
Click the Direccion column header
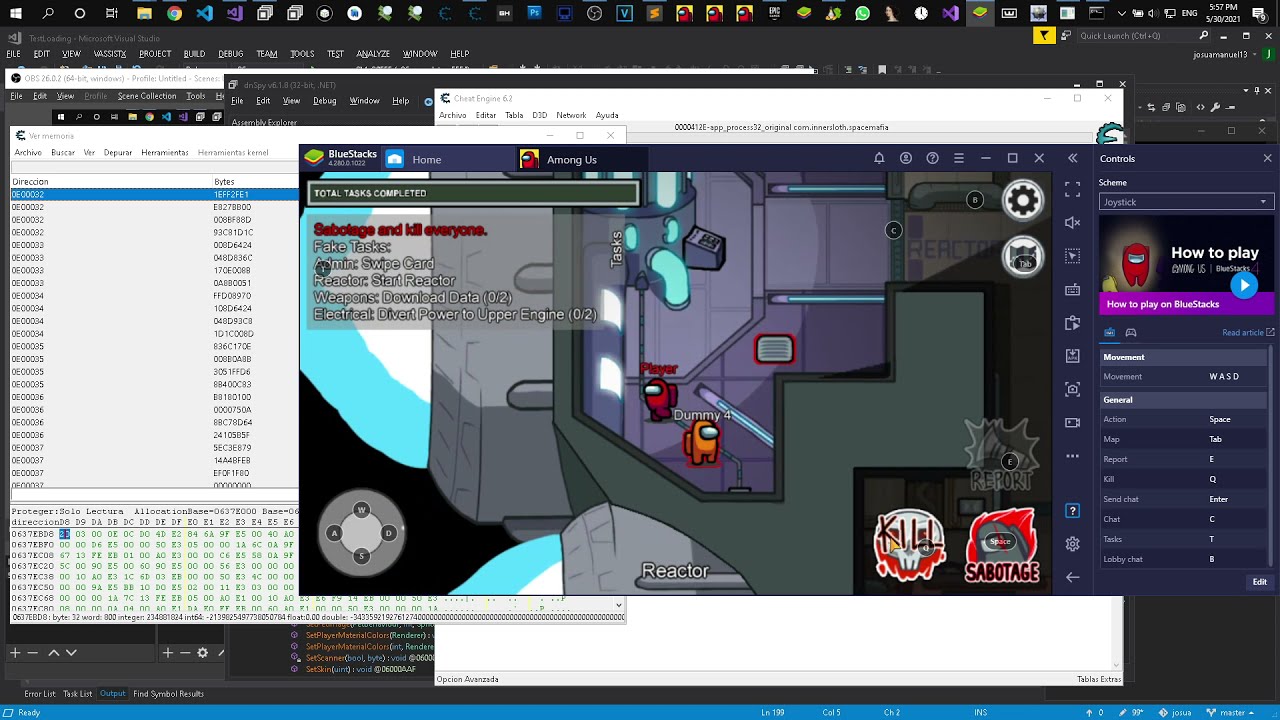tap(30, 182)
